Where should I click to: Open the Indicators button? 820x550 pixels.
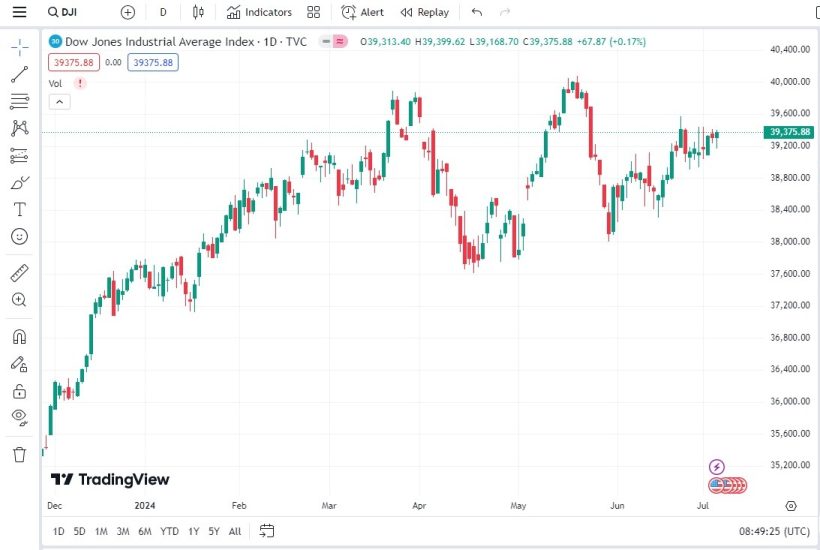click(x=259, y=12)
